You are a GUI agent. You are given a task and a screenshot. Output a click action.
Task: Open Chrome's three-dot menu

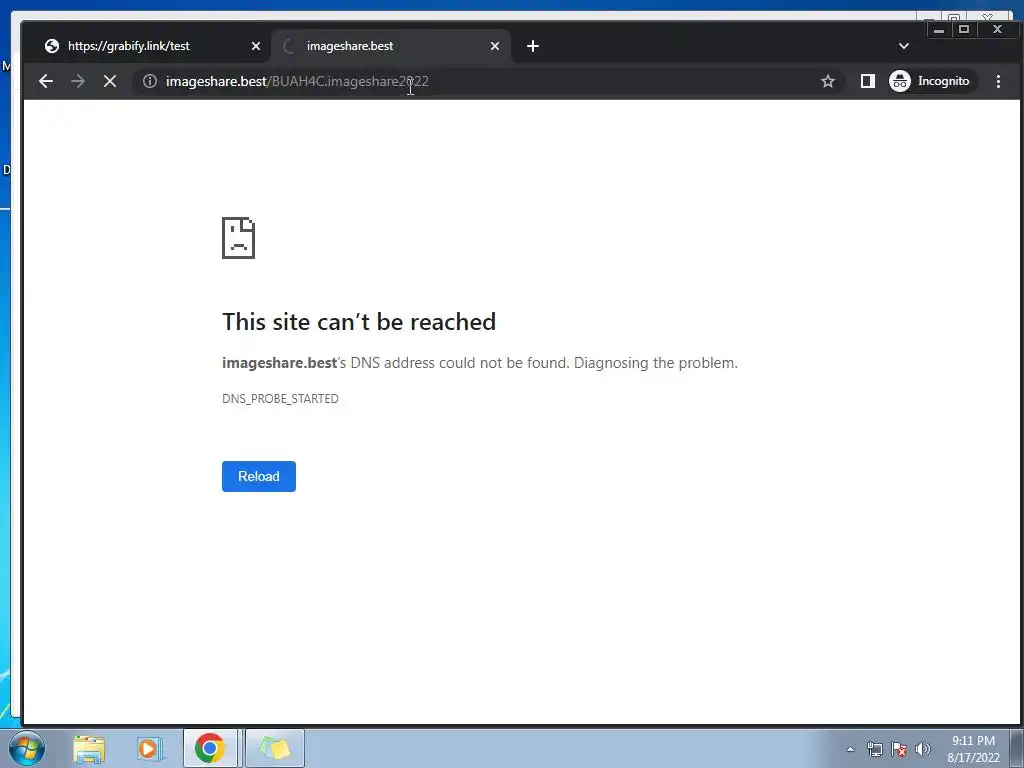coord(998,81)
